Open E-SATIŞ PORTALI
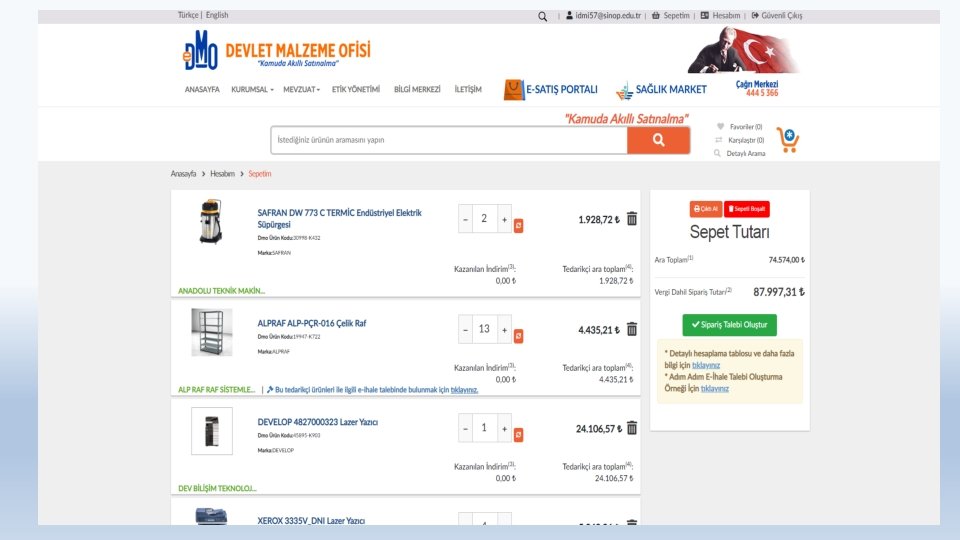Image resolution: width=960 pixels, height=540 pixels. (550, 89)
